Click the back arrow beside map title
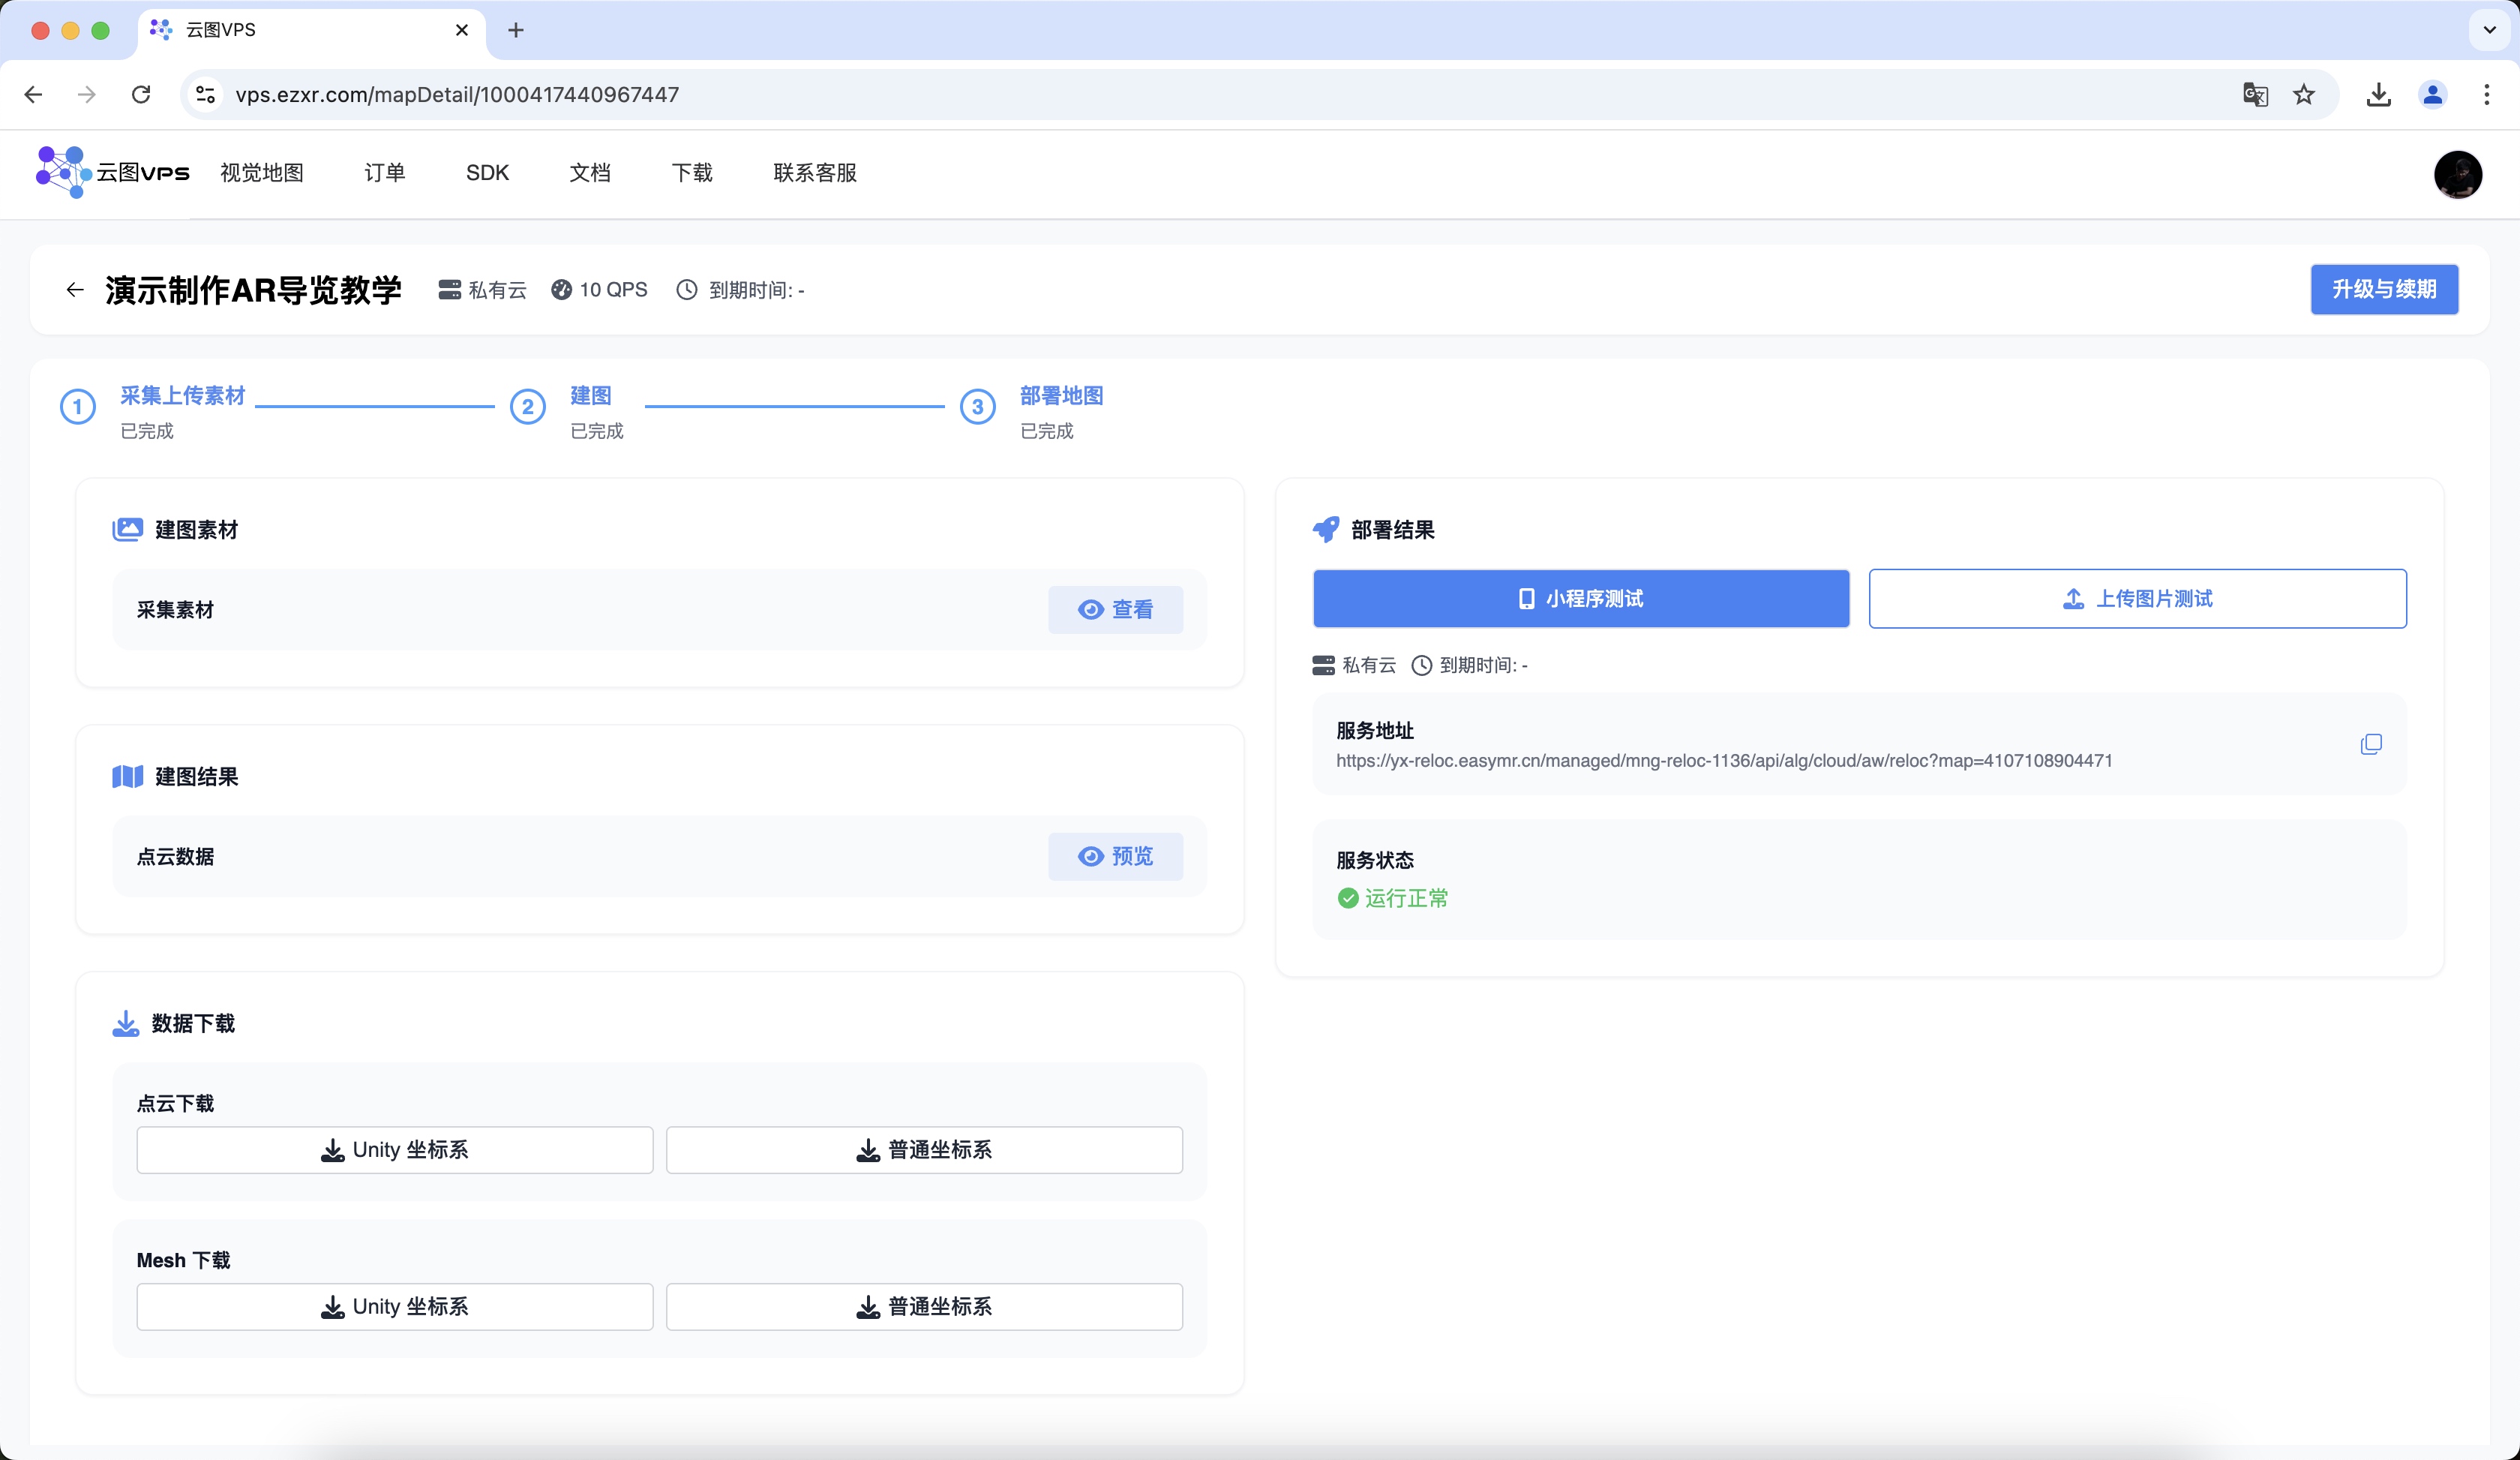 point(75,290)
